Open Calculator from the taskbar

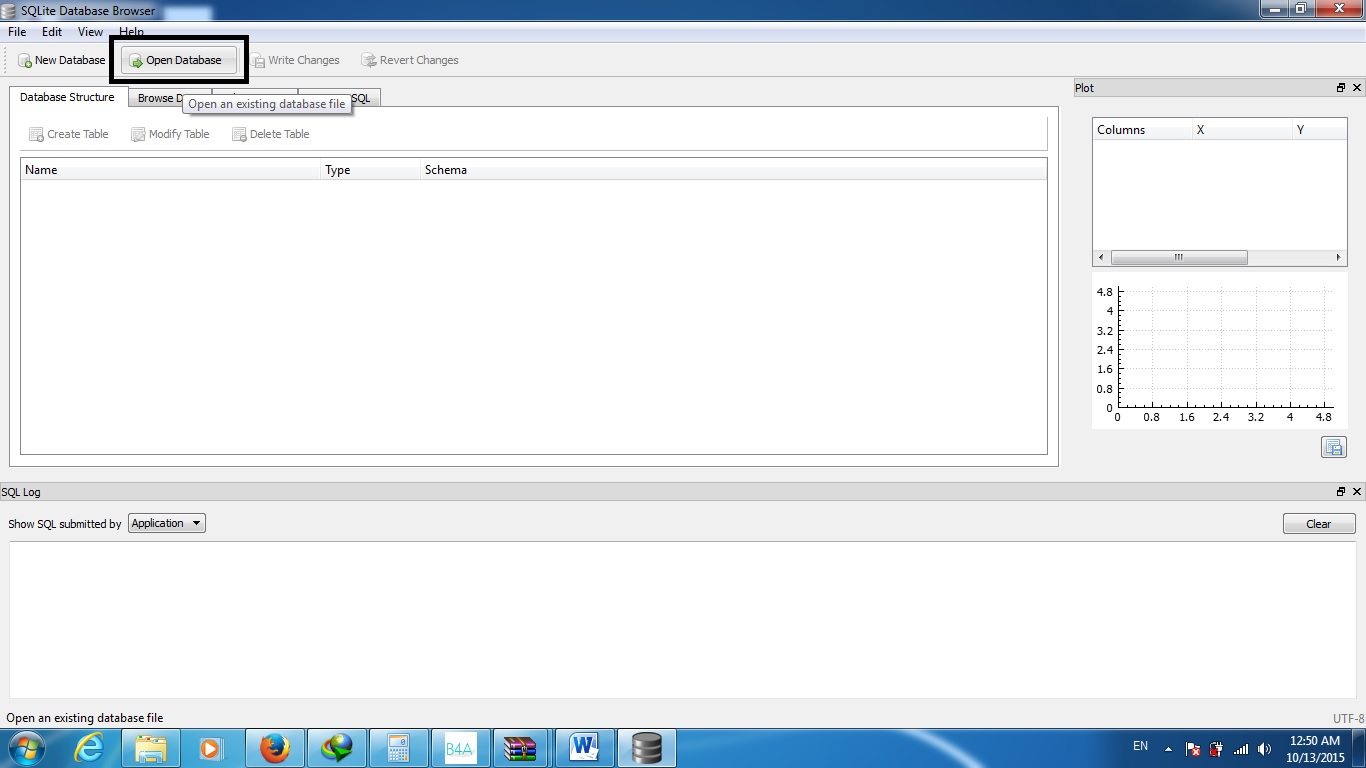click(398, 748)
